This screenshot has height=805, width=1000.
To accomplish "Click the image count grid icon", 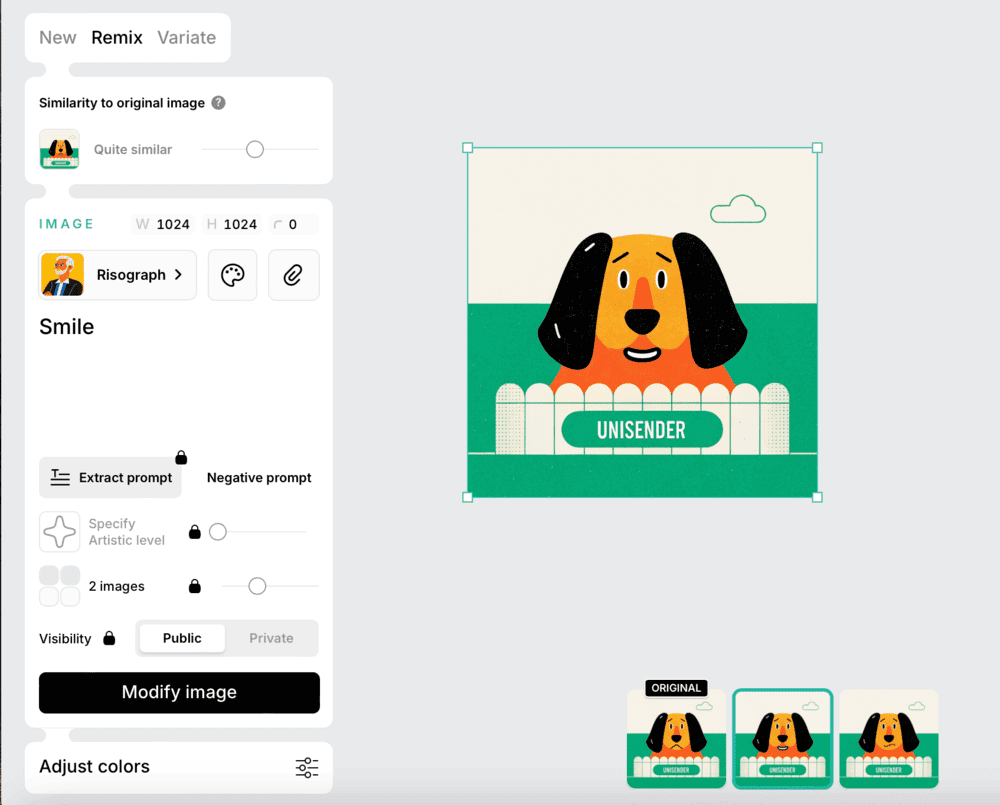I will (x=59, y=586).
